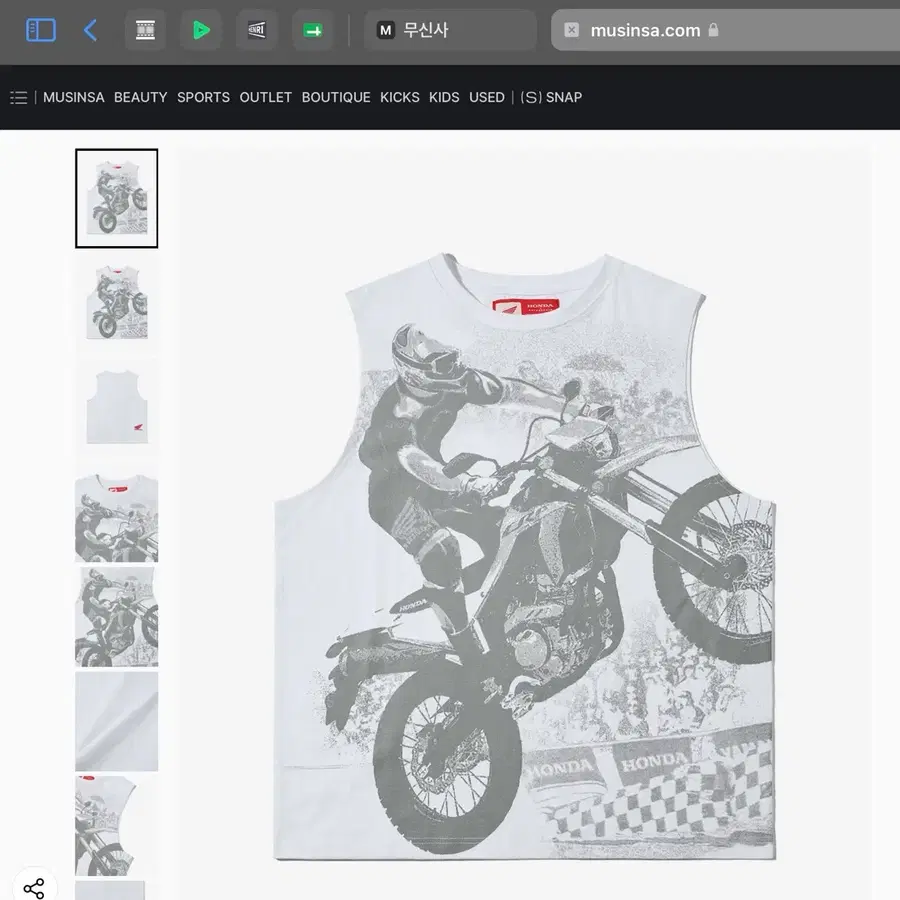
Task: Select the plain fabric texture thumbnail
Action: click(x=117, y=721)
